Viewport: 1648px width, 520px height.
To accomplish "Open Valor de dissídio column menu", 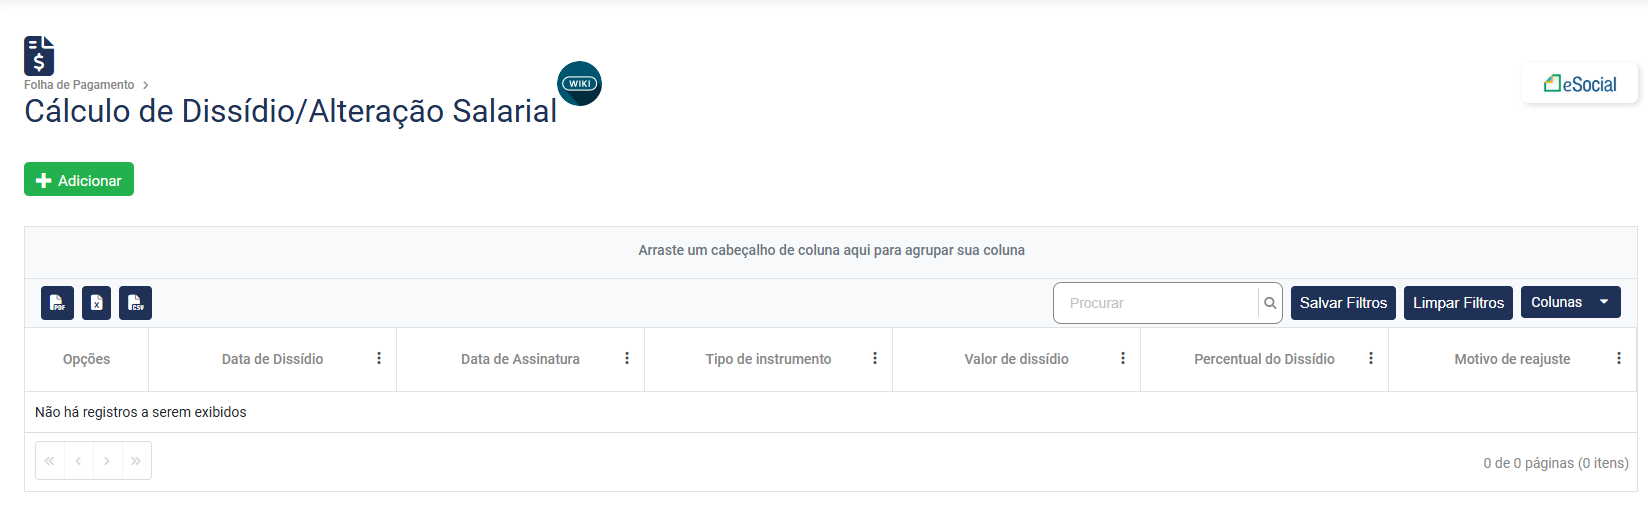I will [x=1123, y=358].
